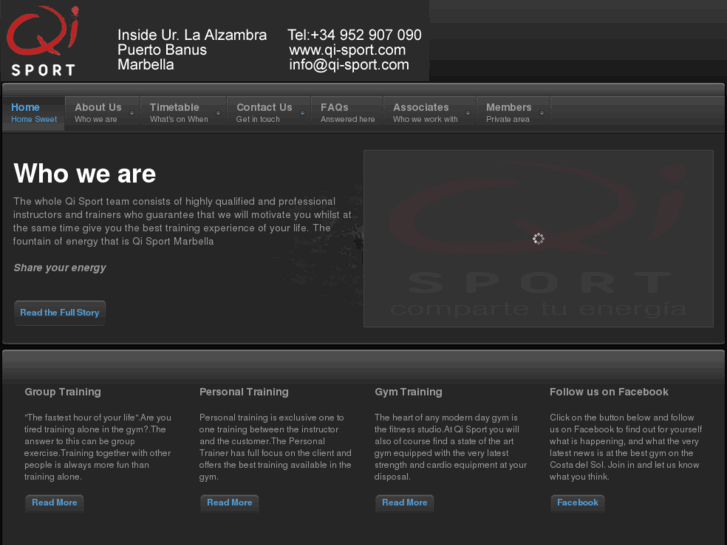
Task: Click Read More under Personal Training
Action: (230, 503)
